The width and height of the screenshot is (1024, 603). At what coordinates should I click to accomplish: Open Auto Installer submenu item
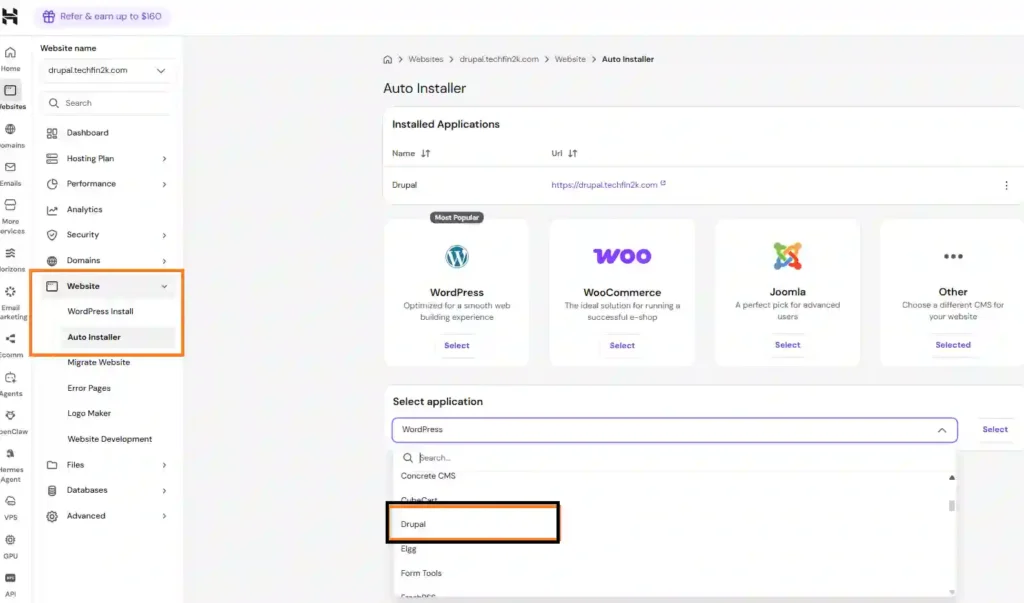tap(94, 337)
